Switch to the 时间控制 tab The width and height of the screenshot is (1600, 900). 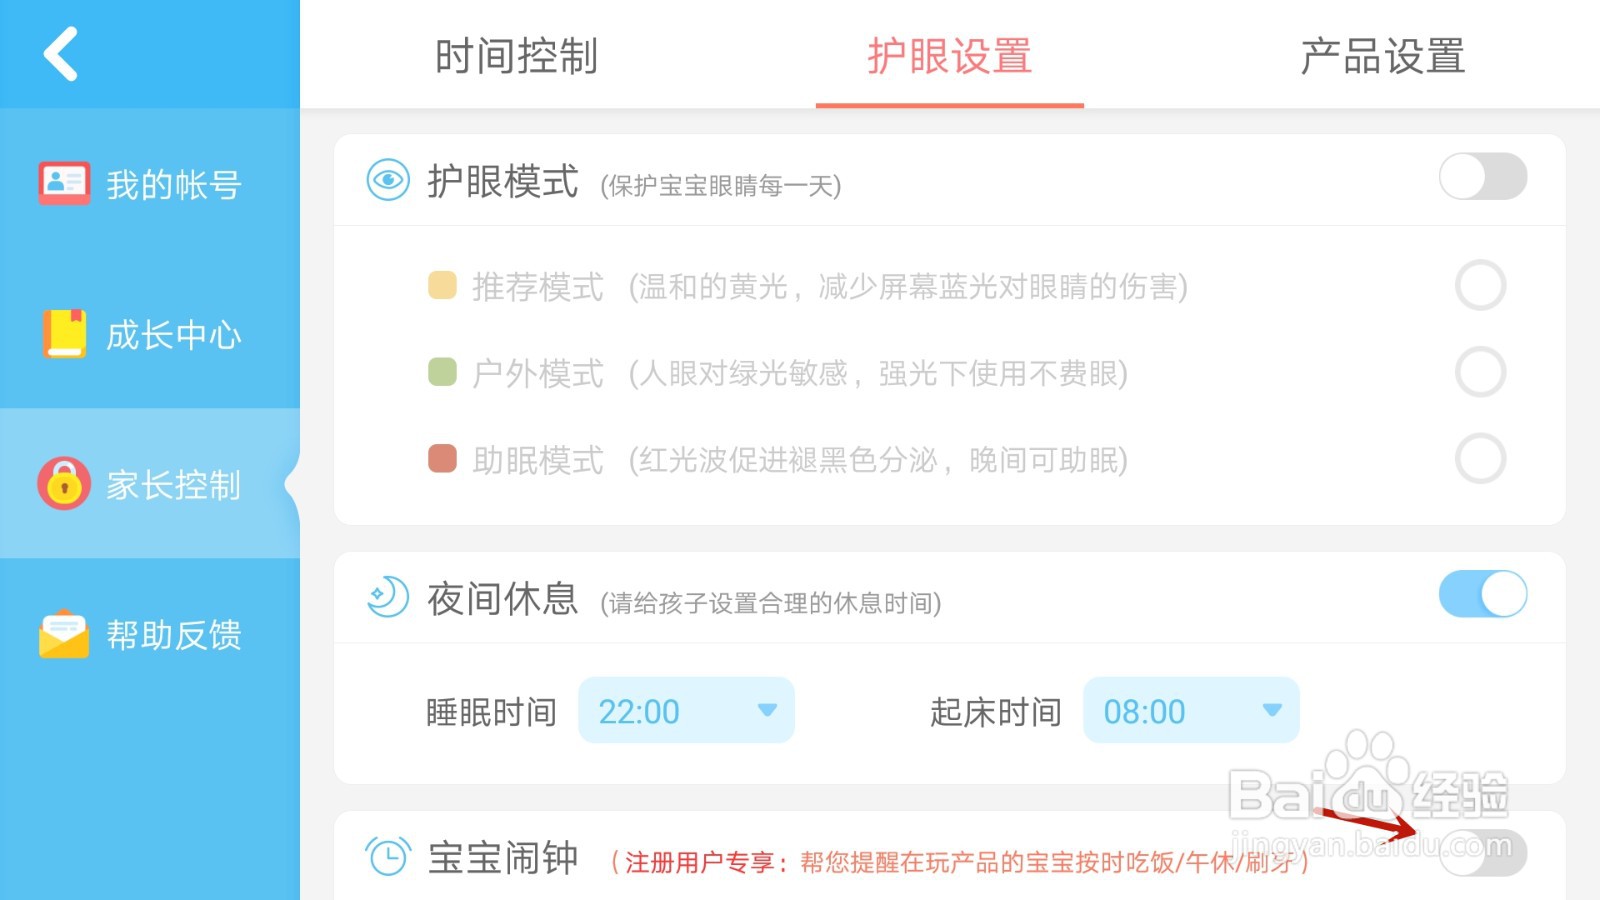pyautogui.click(x=515, y=57)
